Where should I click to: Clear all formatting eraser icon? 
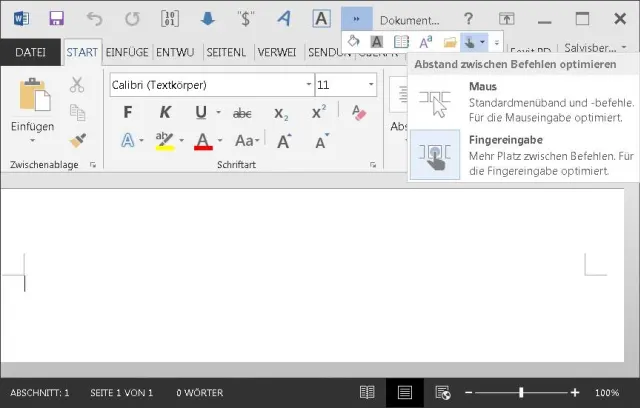point(359,112)
